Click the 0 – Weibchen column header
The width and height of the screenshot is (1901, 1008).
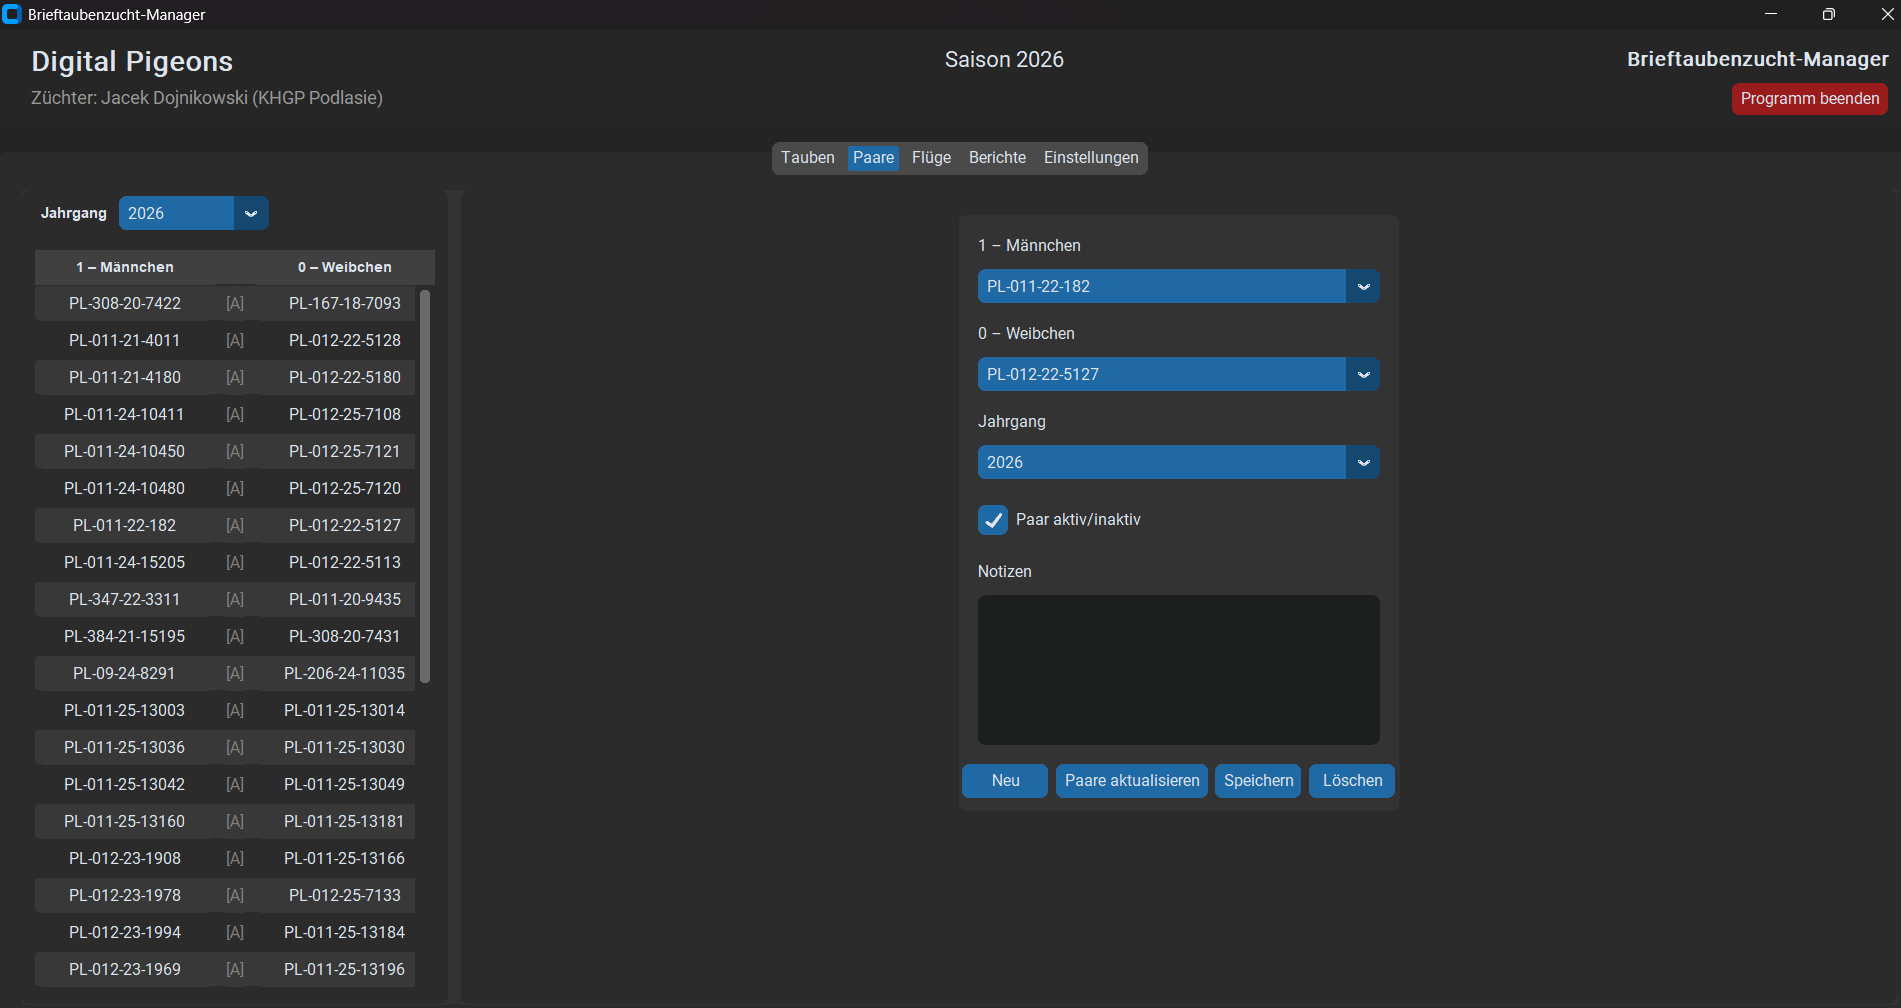tap(345, 267)
